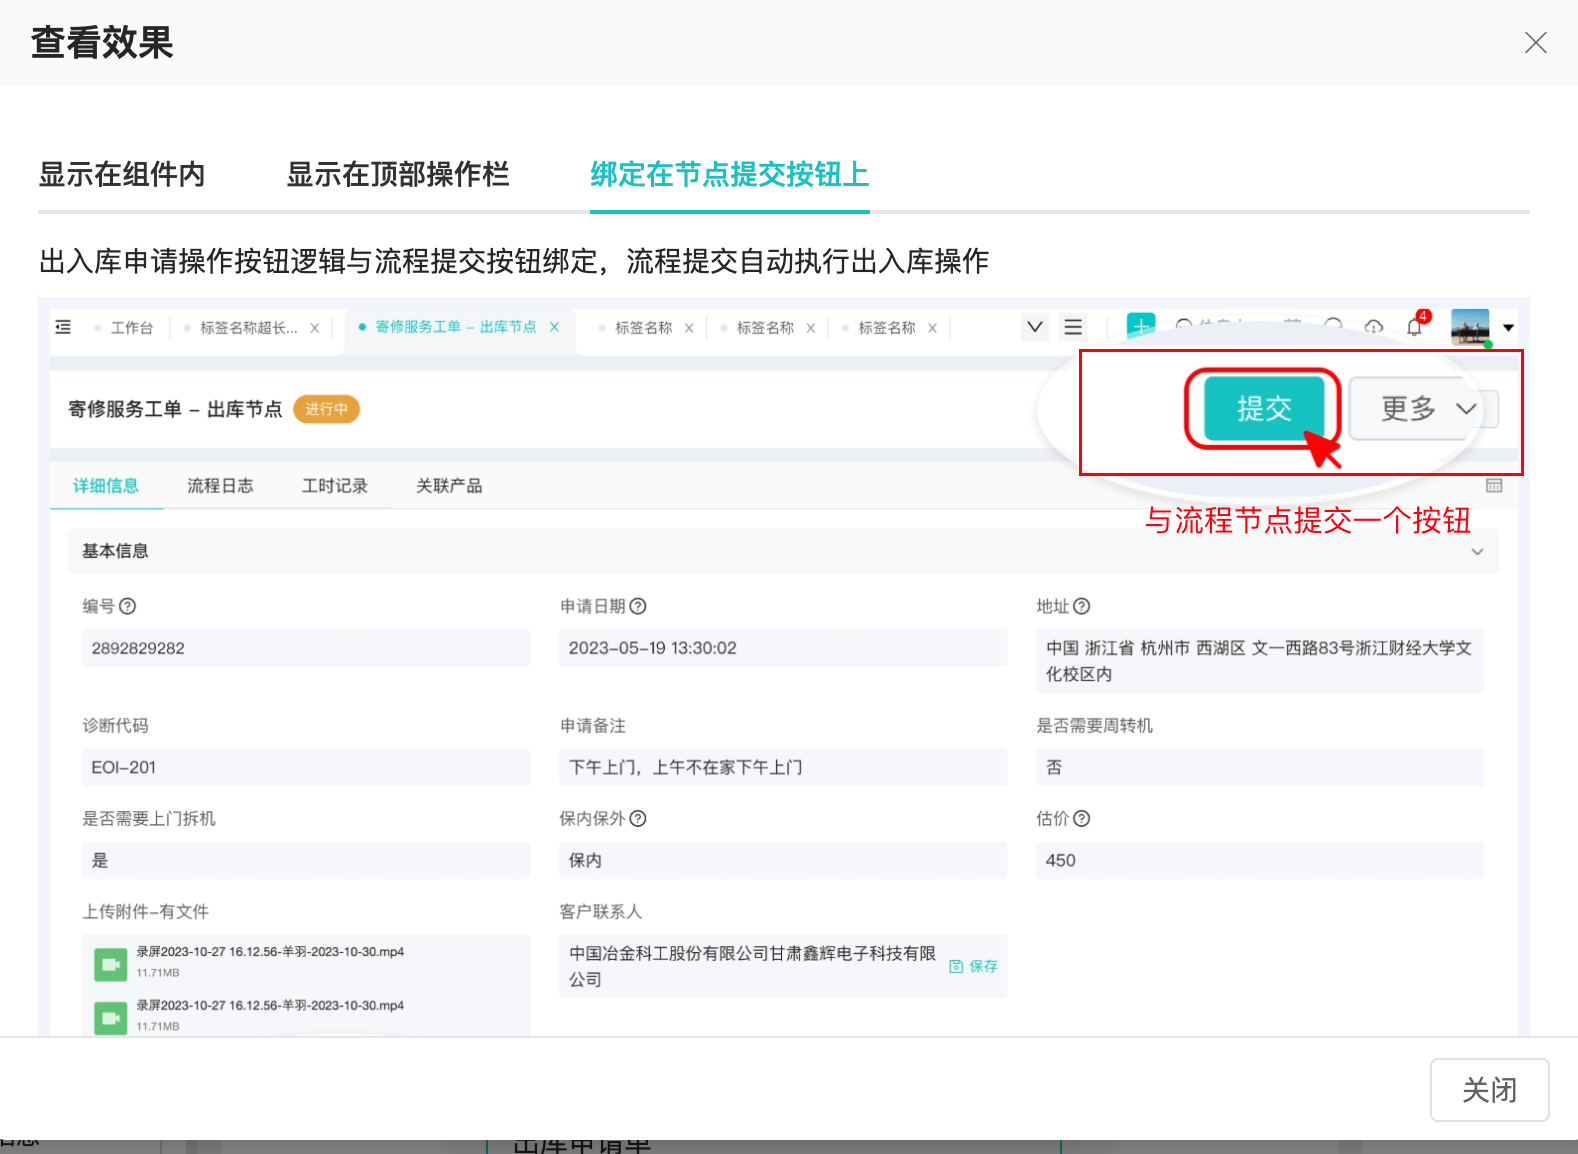Click the 关闭 button
Screen dimensions: 1578x1154
point(1489,1090)
